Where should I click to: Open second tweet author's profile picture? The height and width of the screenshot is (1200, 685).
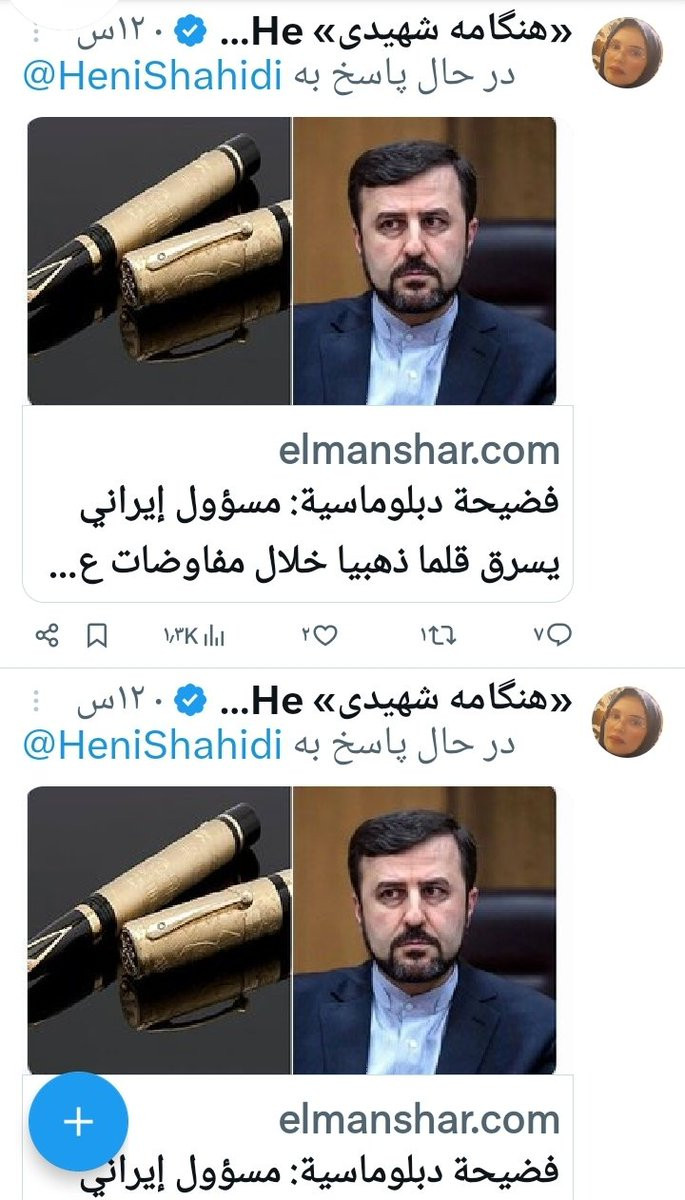tap(627, 721)
